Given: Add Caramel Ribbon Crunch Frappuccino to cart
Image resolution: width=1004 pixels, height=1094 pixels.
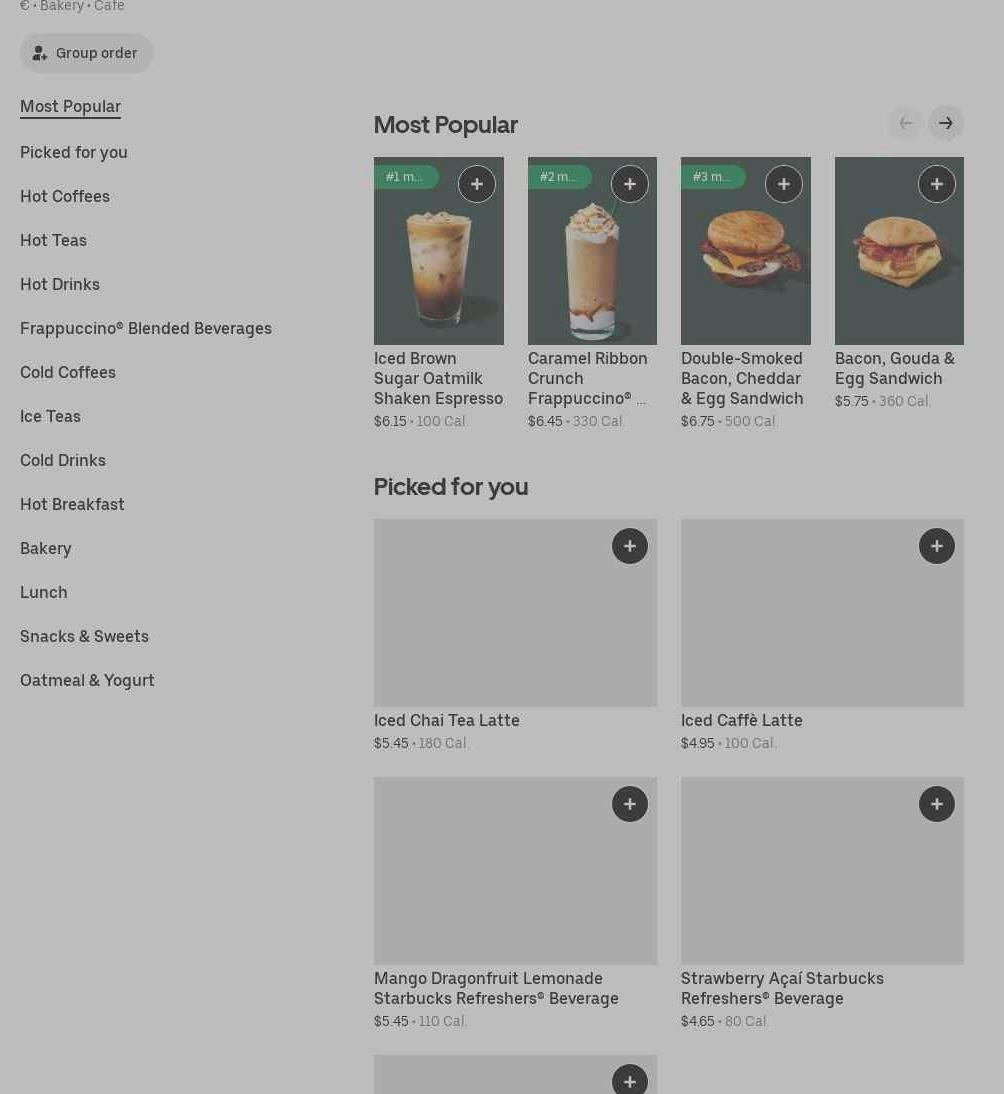Looking at the screenshot, I should pyautogui.click(x=630, y=184).
